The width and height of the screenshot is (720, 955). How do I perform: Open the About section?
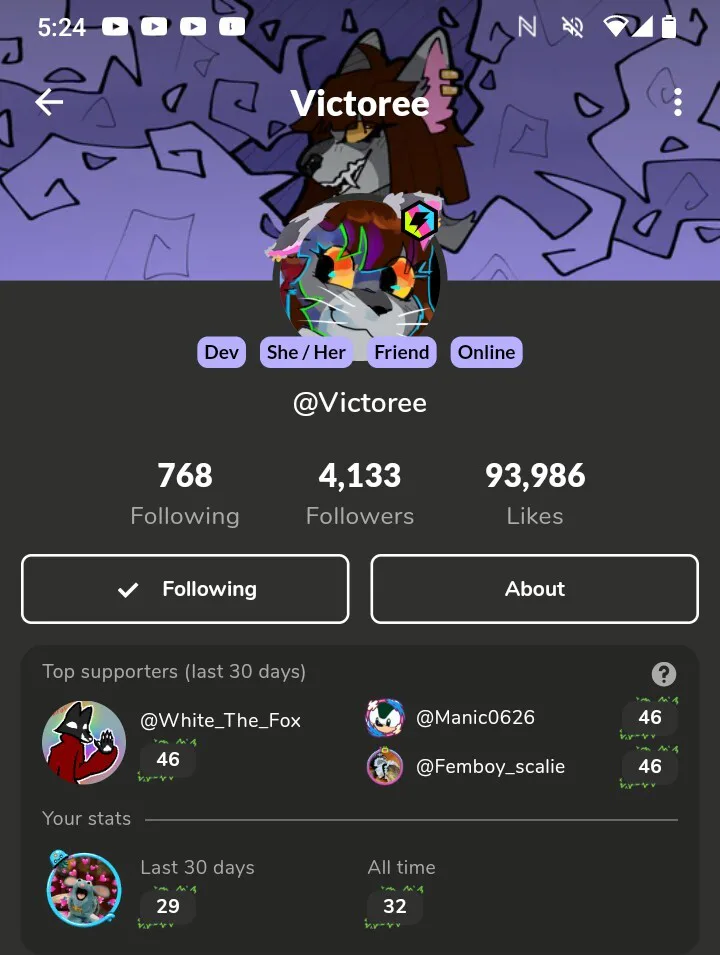(534, 589)
